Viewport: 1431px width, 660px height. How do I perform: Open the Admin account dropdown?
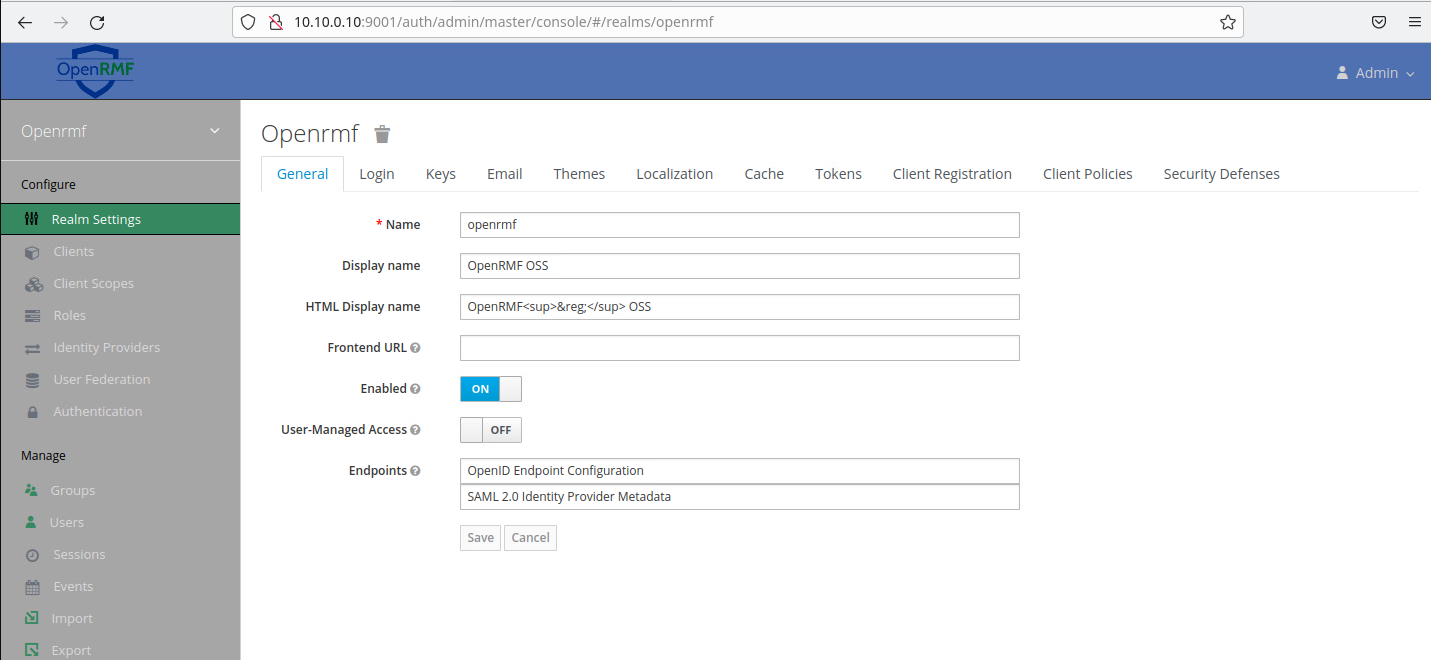[x=1375, y=72]
